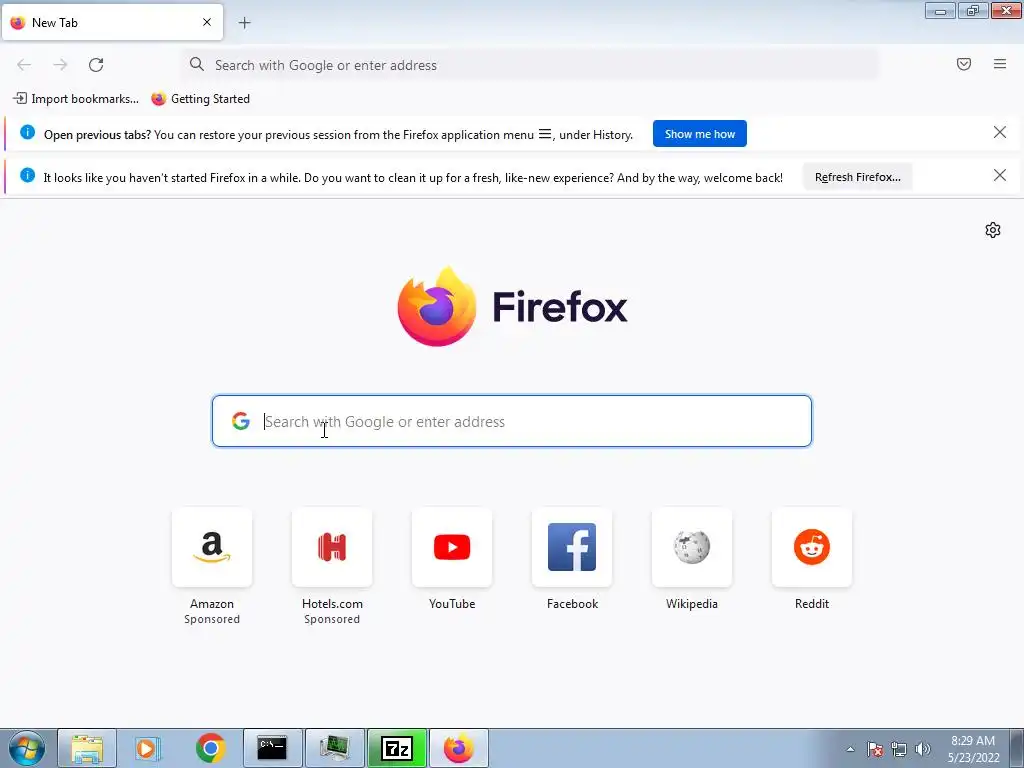Image resolution: width=1024 pixels, height=768 pixels.
Task: Open File Explorer from taskbar
Action: [87, 748]
